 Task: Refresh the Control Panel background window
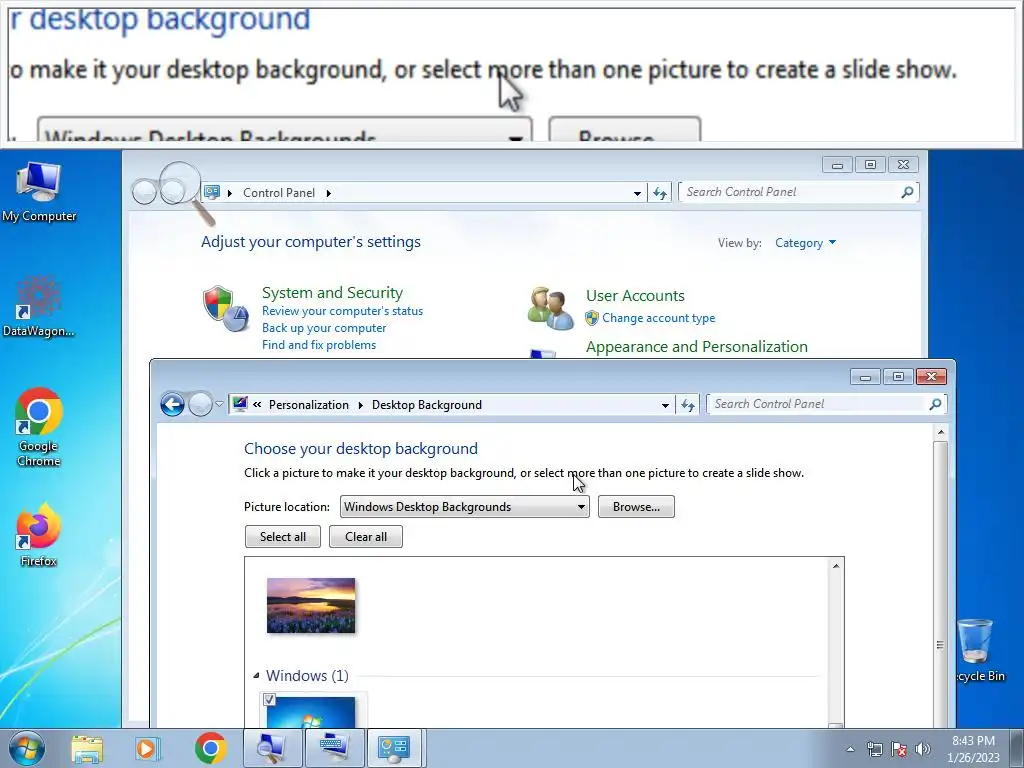[660, 193]
